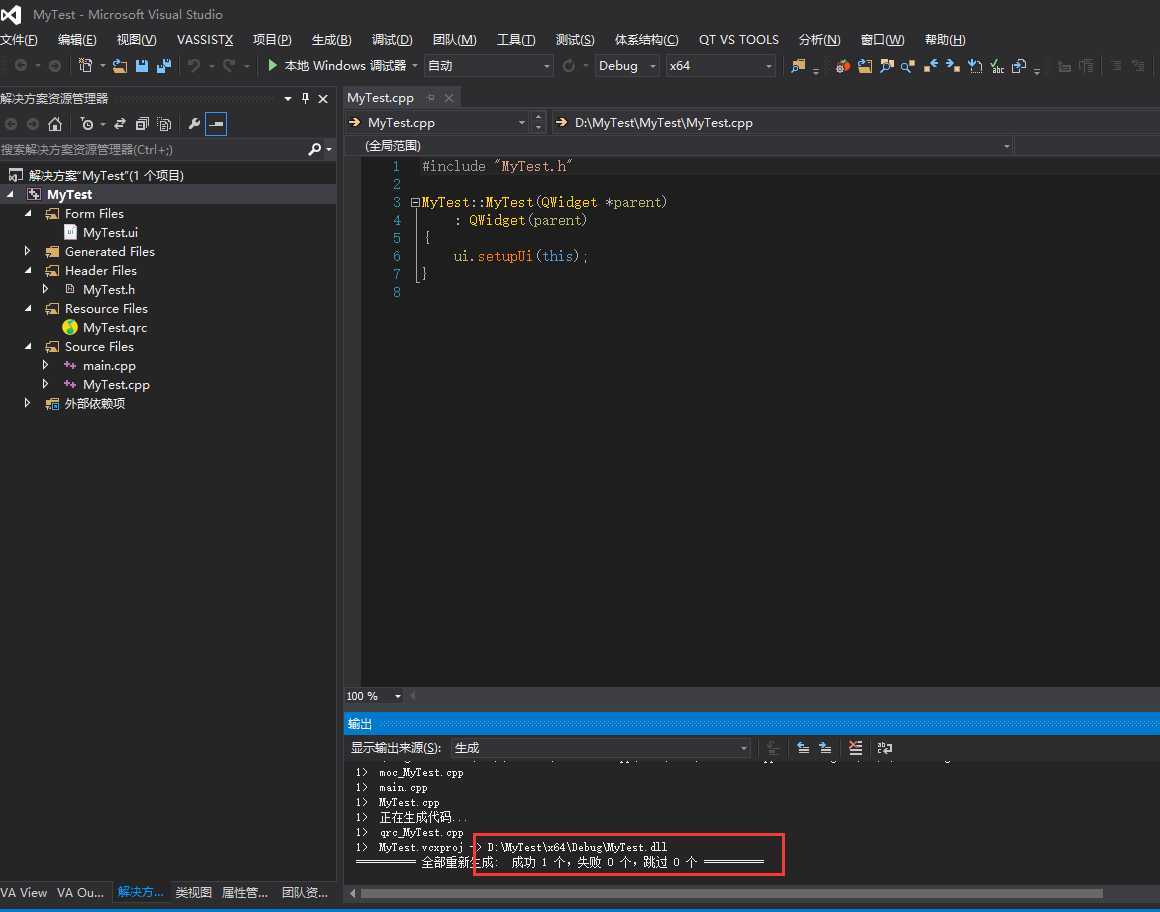Image resolution: width=1160 pixels, height=912 pixels.
Task: Click the Visual Studio logo icon
Action: [x=12, y=14]
